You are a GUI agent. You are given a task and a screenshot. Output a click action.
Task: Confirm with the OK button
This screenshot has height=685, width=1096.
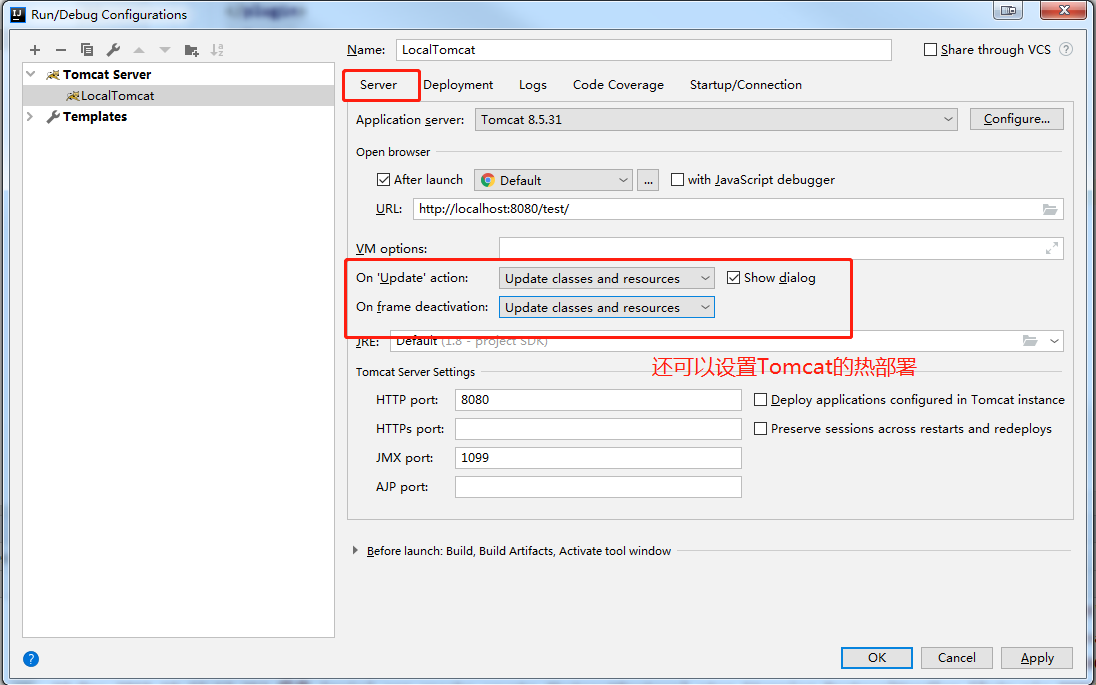point(877,658)
